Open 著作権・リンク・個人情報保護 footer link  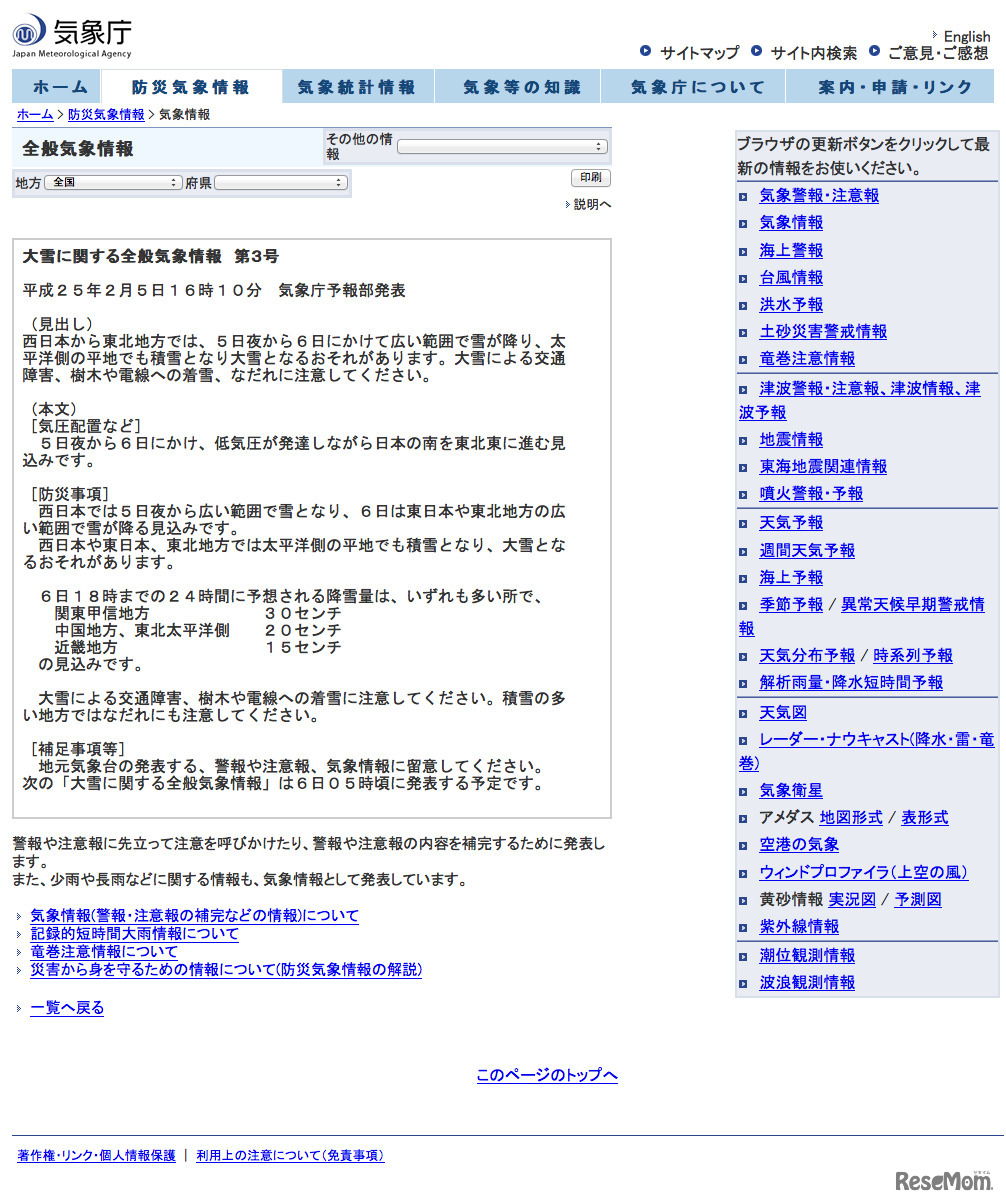pos(96,1156)
